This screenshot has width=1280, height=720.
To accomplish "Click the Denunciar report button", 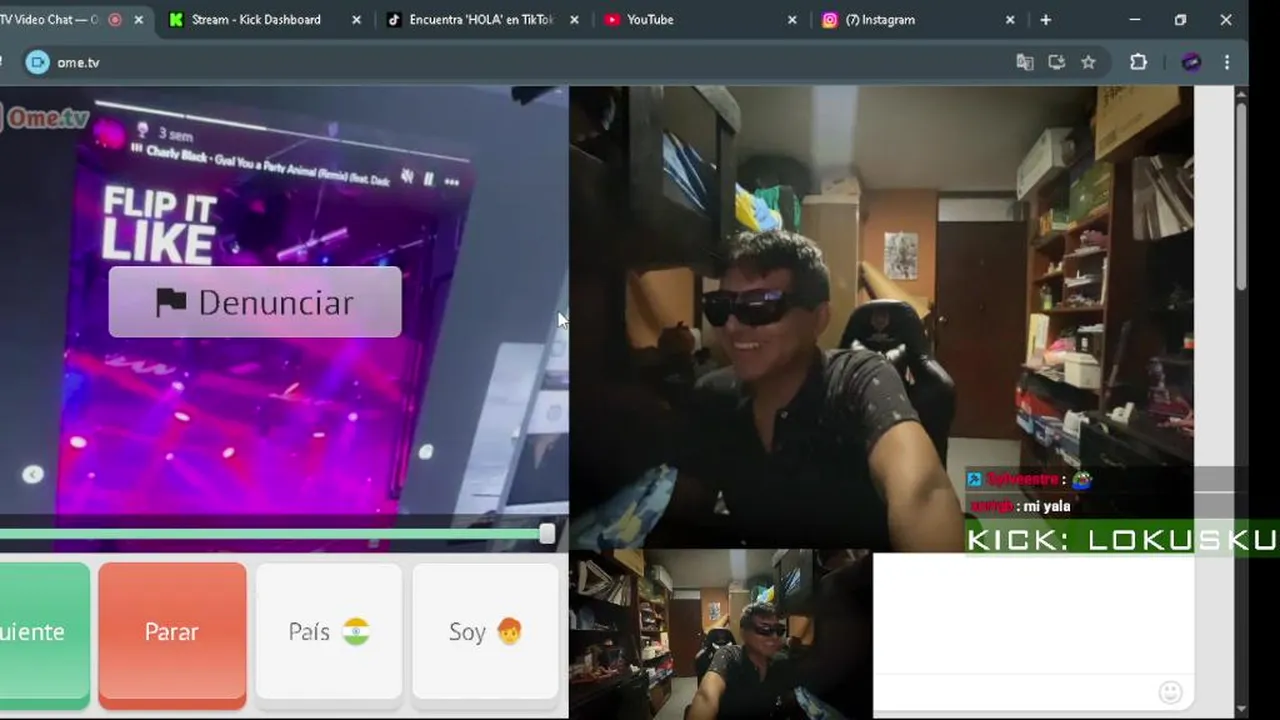I will (x=255, y=302).
